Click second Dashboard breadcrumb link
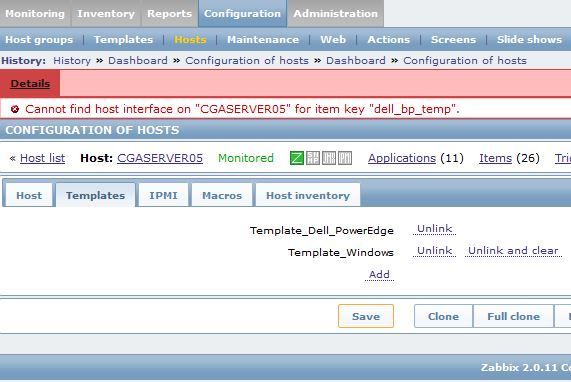Screen dimensions: 571x382 pyautogui.click(x=356, y=60)
